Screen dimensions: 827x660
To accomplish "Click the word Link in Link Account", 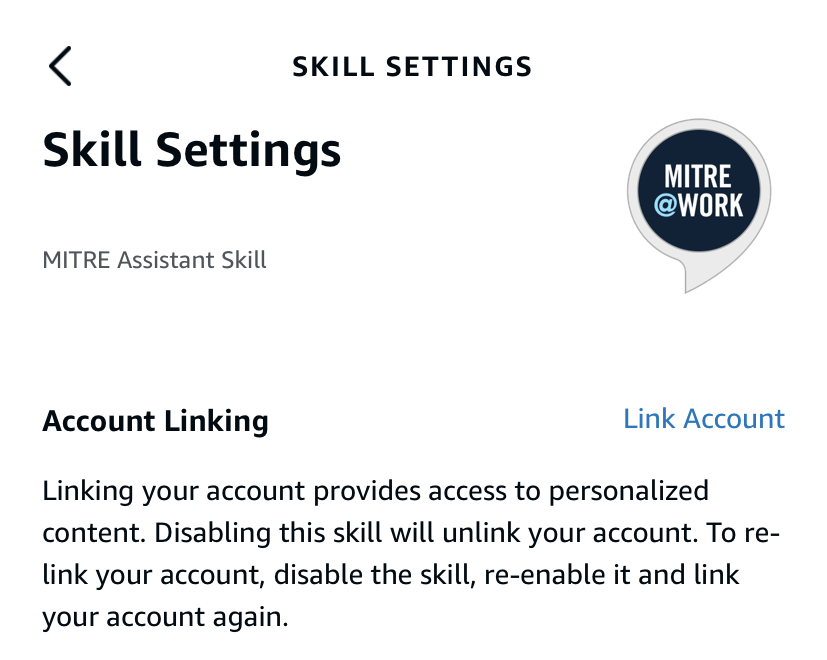I will pos(648,419).
